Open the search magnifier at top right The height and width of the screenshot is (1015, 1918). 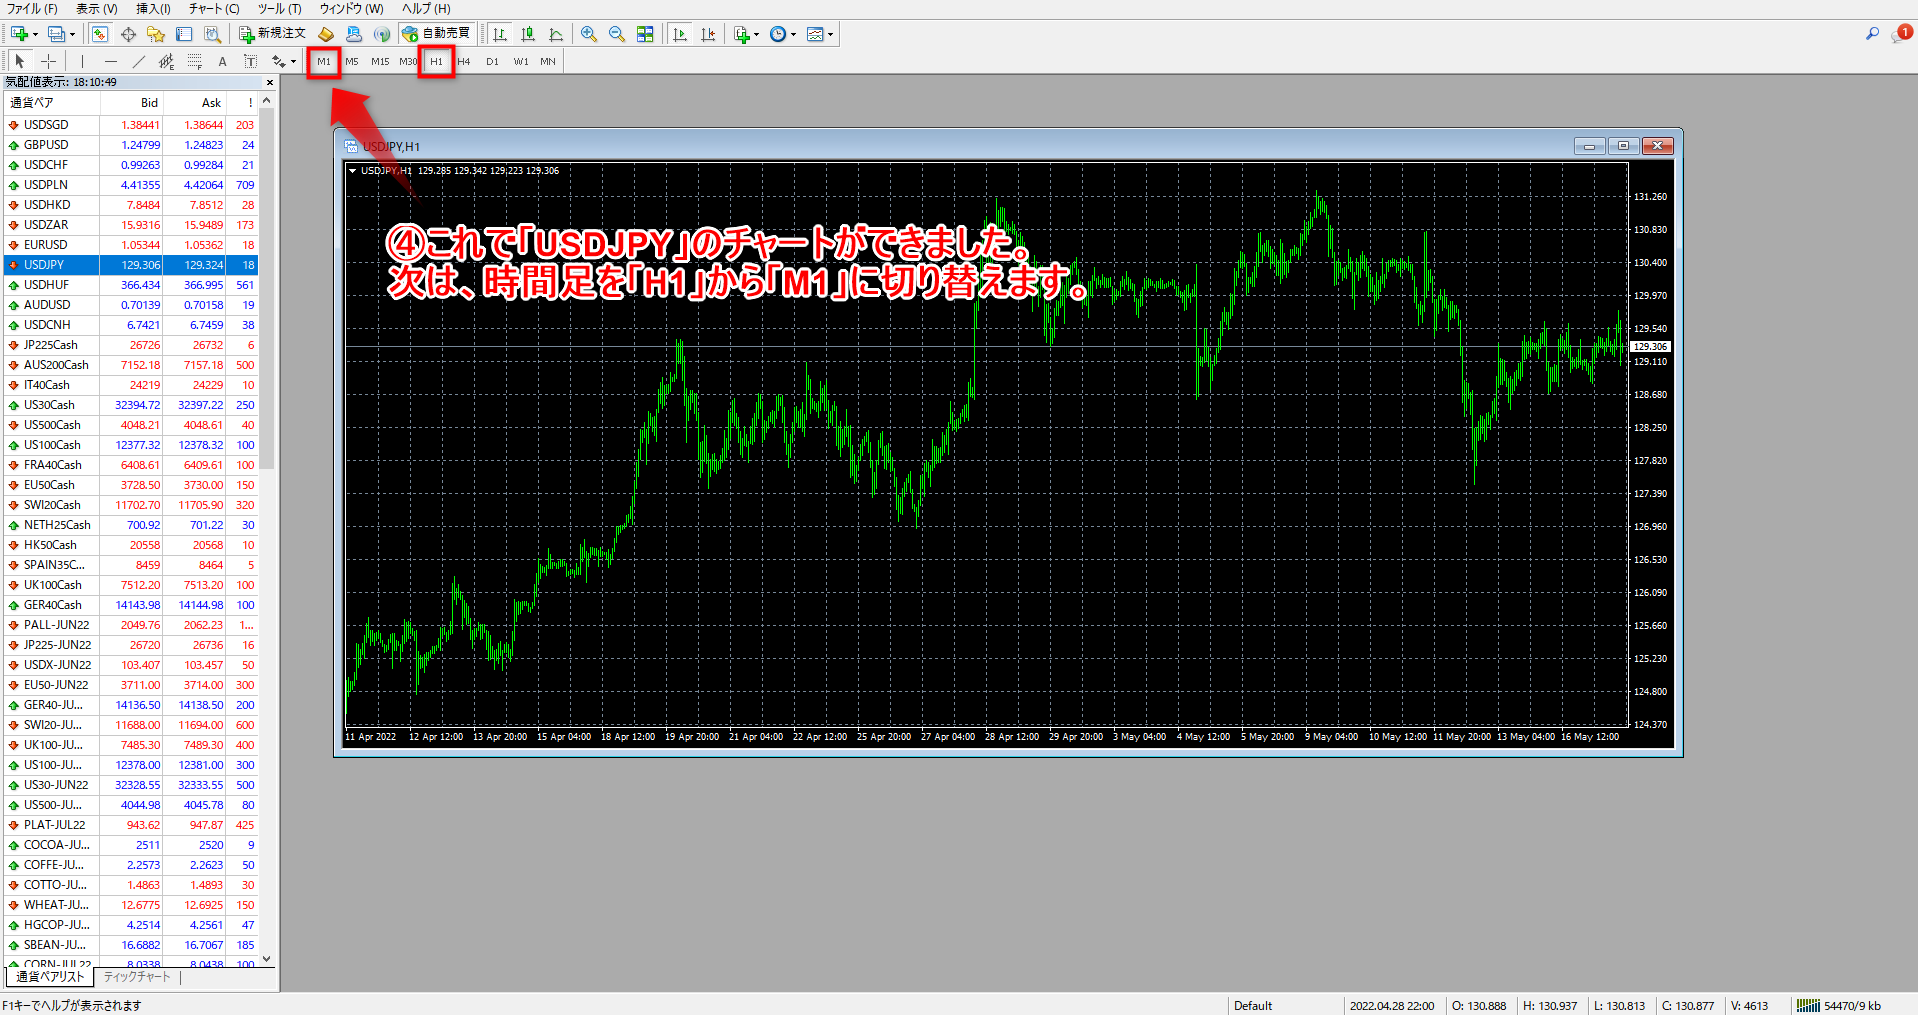[1872, 33]
